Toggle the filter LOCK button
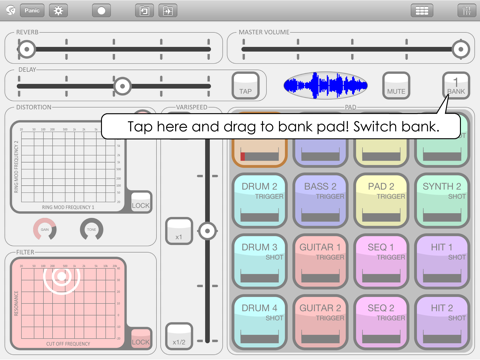This screenshot has height=360, width=480. point(141,338)
